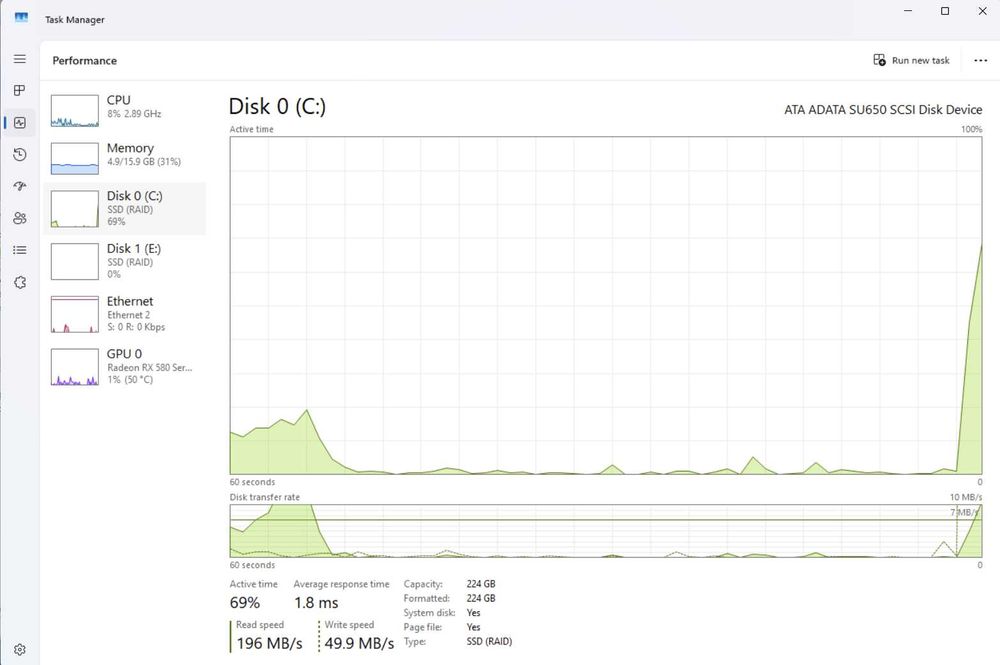Open the three-dot more options menu

pyautogui.click(x=980, y=60)
